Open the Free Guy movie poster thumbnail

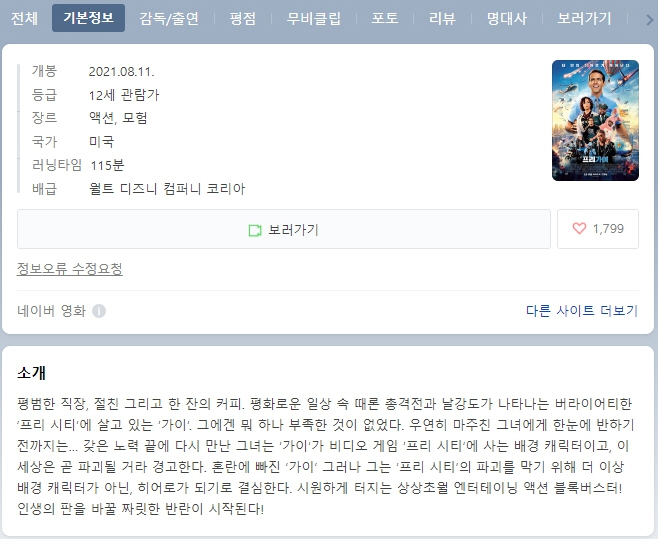coord(595,120)
